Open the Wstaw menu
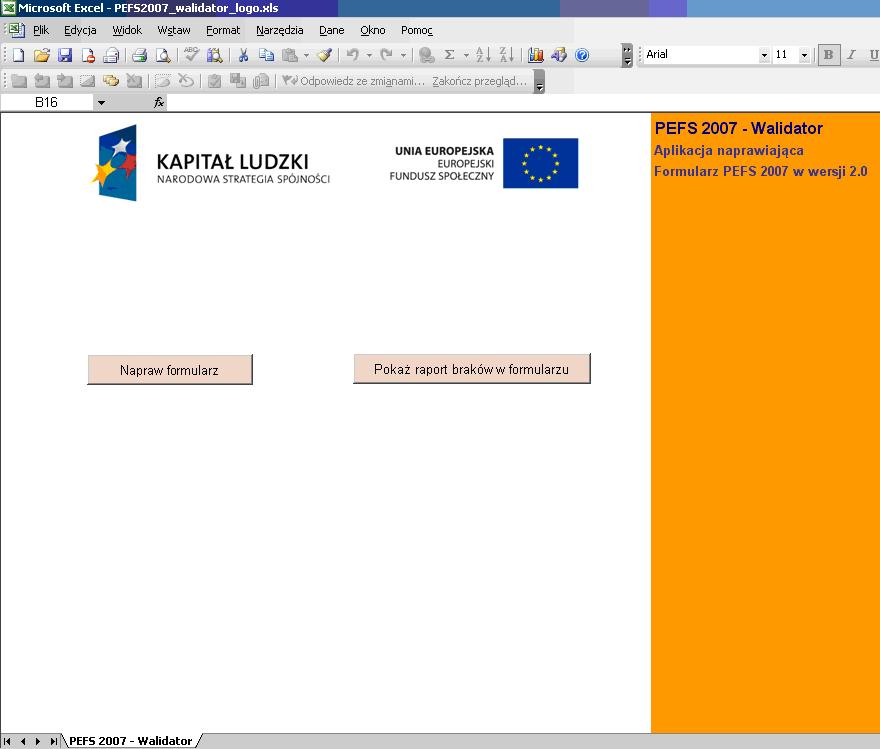The width and height of the screenshot is (880, 749). tap(174, 30)
